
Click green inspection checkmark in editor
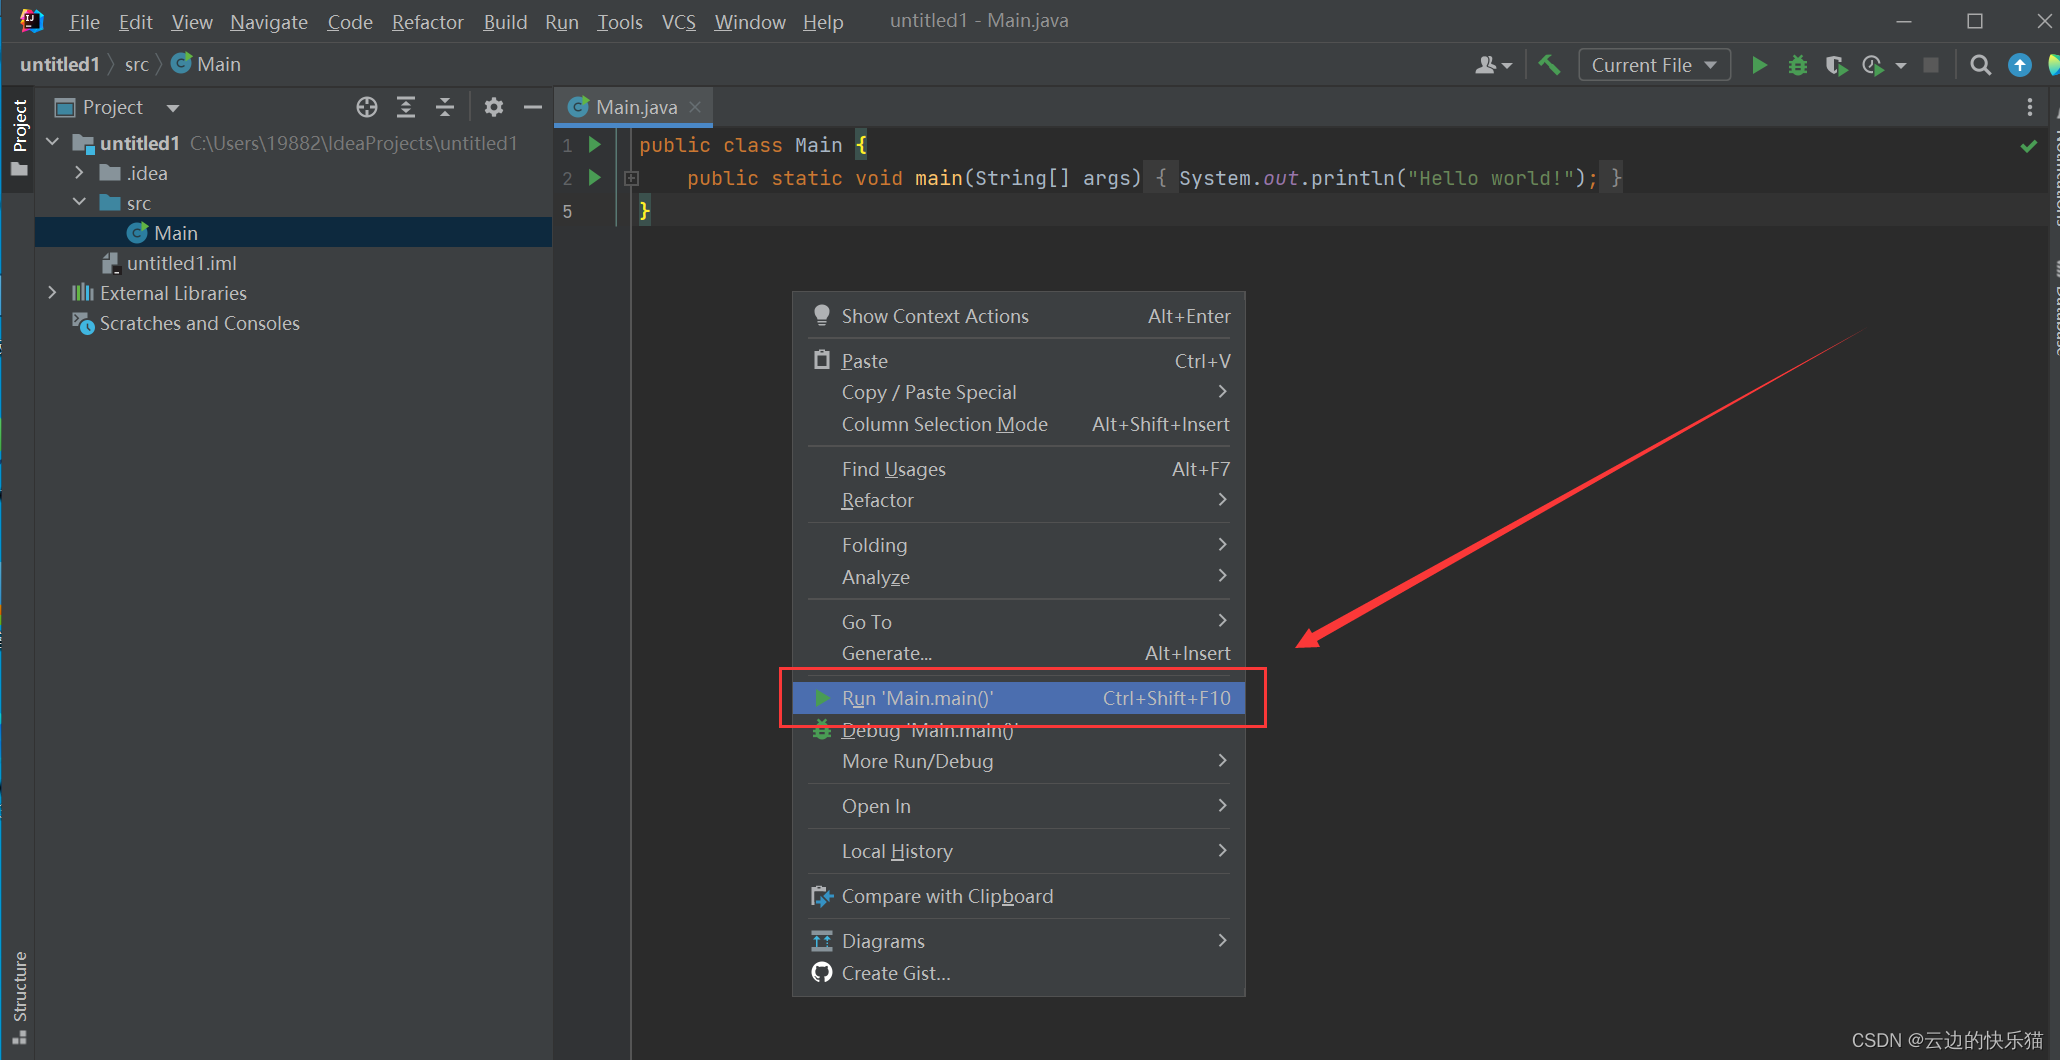(x=2029, y=146)
